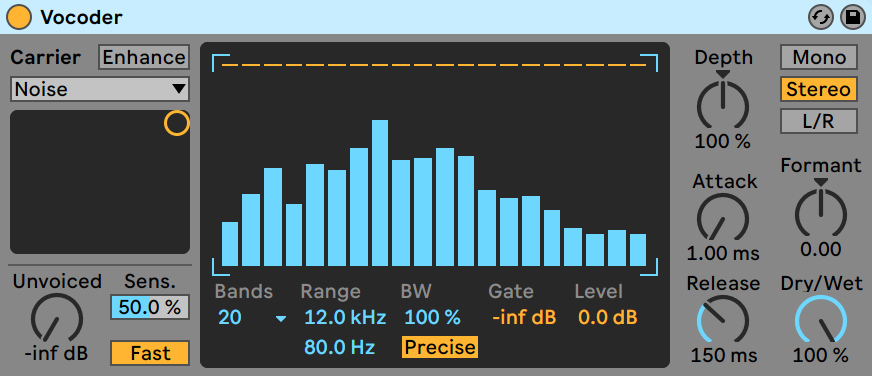
Task: Click the Sens. 50.0 % field
Action: [x=150, y=307]
